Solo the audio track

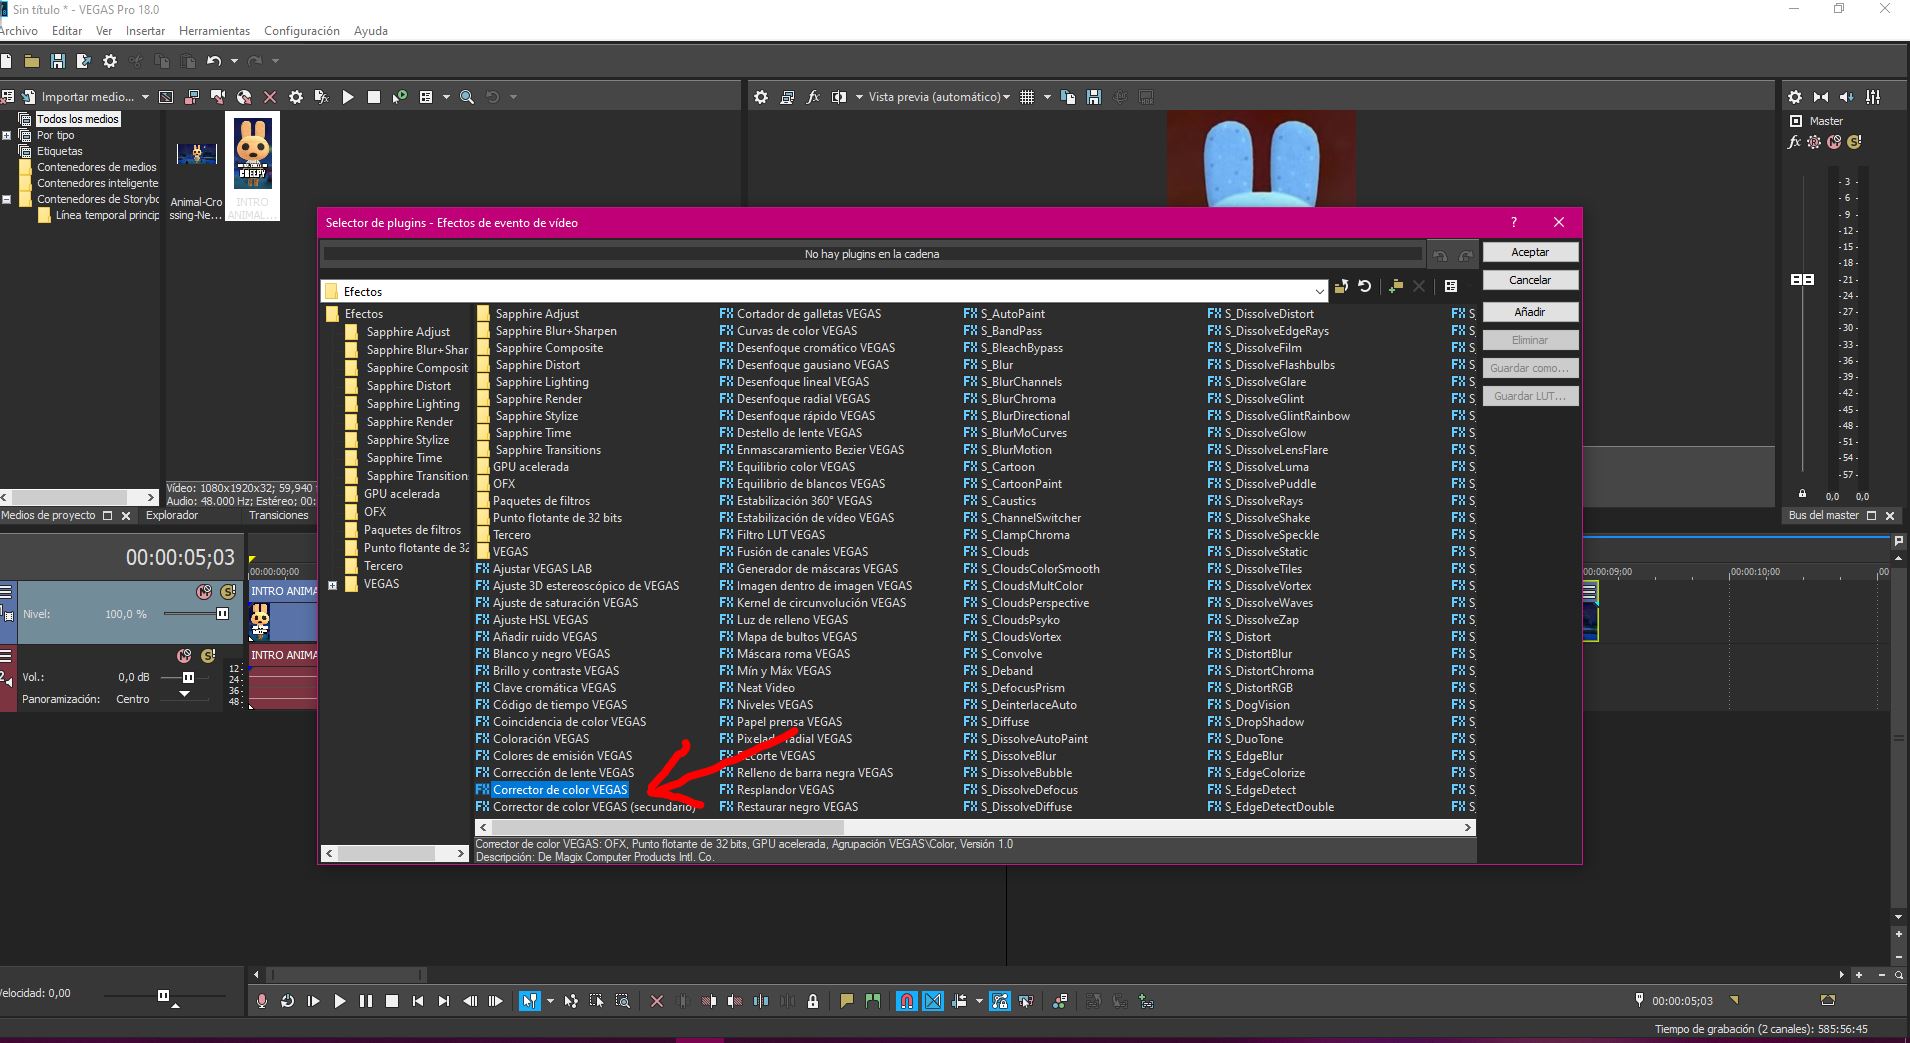[208, 656]
